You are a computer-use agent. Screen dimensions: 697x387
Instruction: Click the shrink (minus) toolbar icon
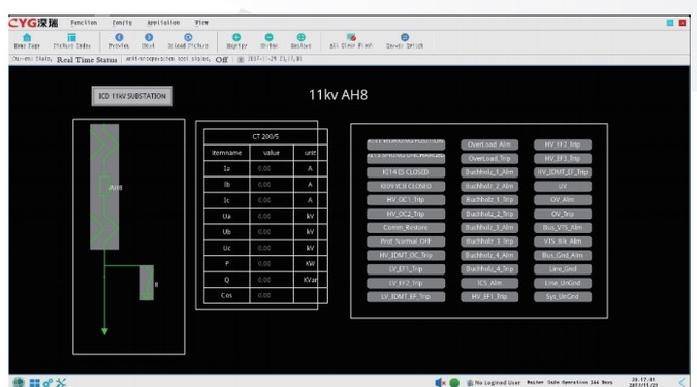coord(269,41)
